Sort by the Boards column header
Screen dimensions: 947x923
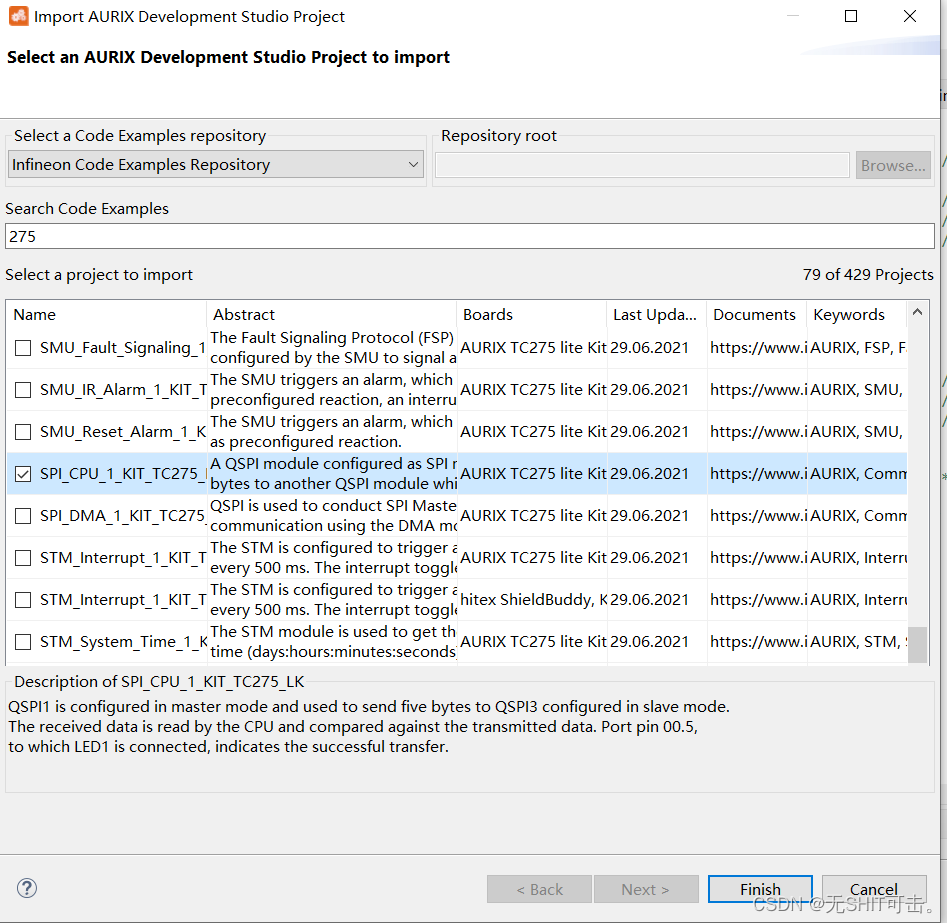531,315
